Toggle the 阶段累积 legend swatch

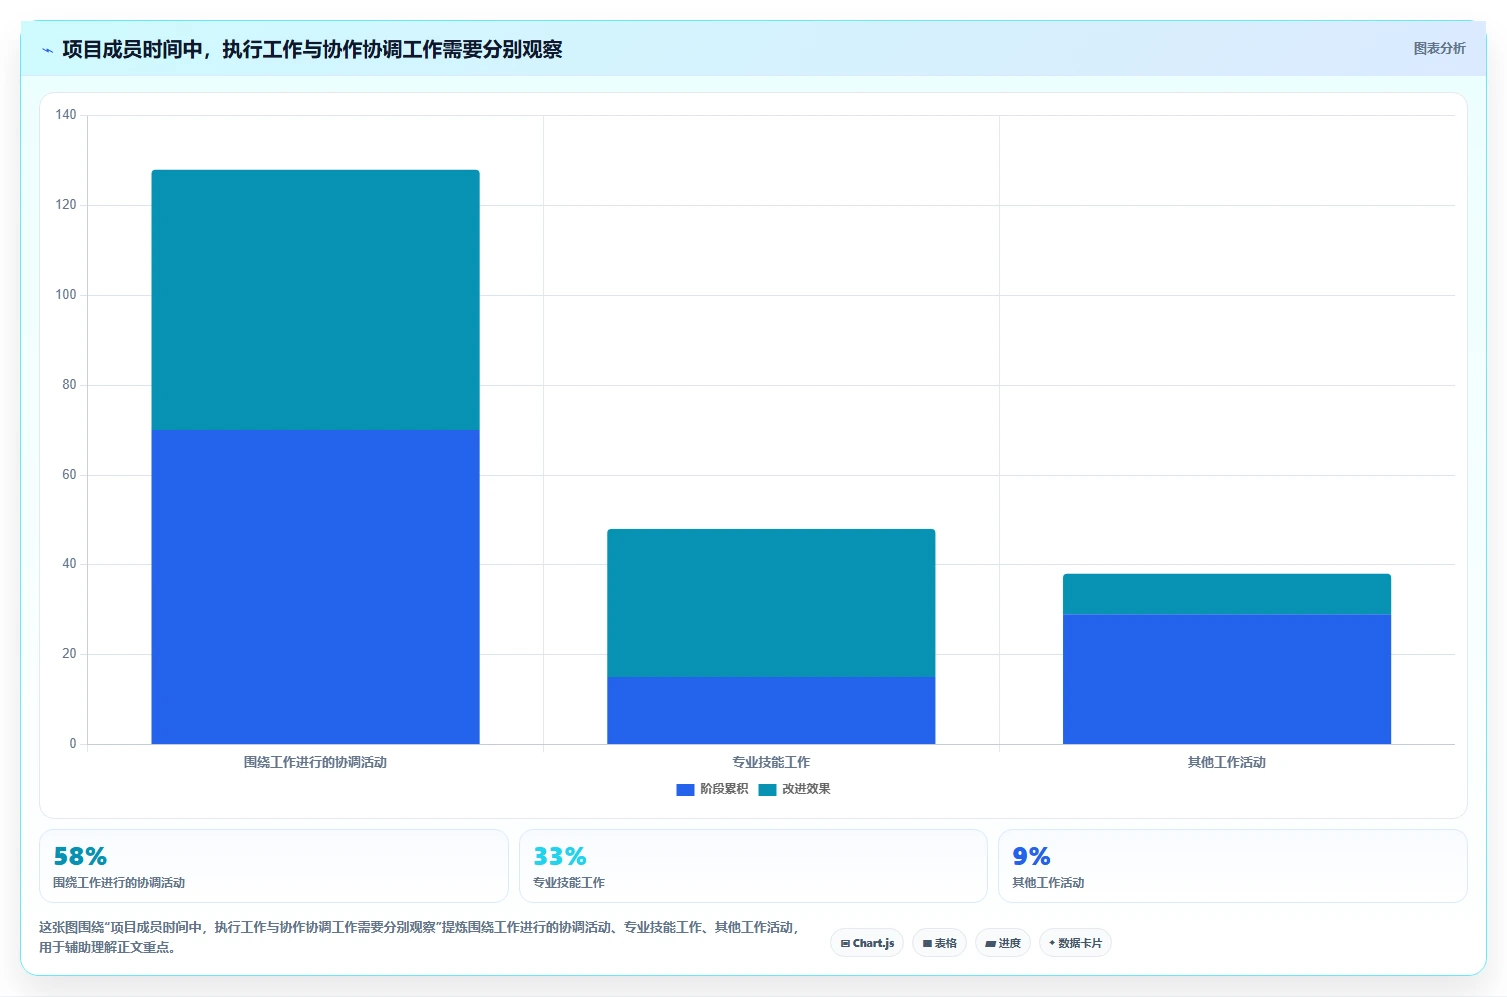pos(685,789)
